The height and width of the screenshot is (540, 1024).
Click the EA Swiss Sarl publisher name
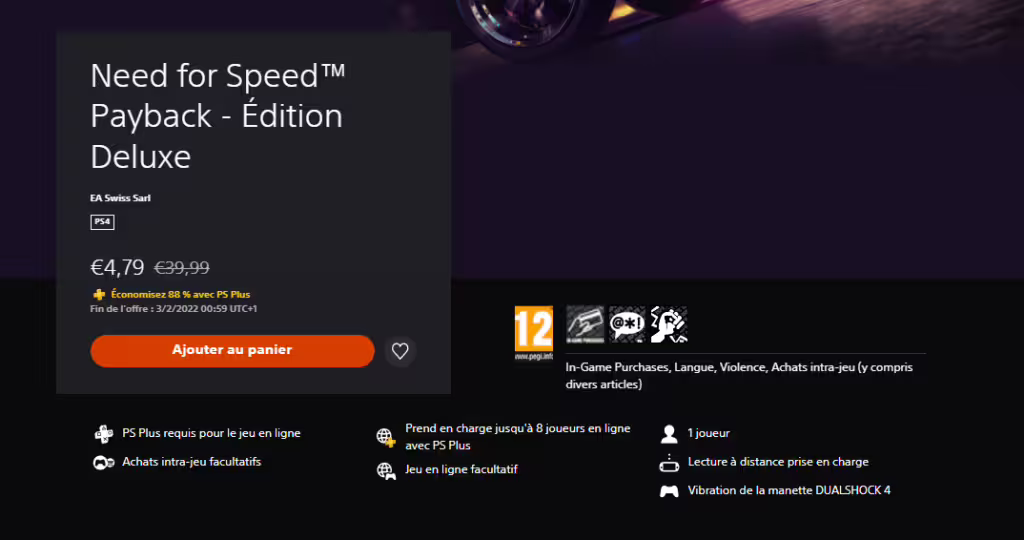(120, 198)
